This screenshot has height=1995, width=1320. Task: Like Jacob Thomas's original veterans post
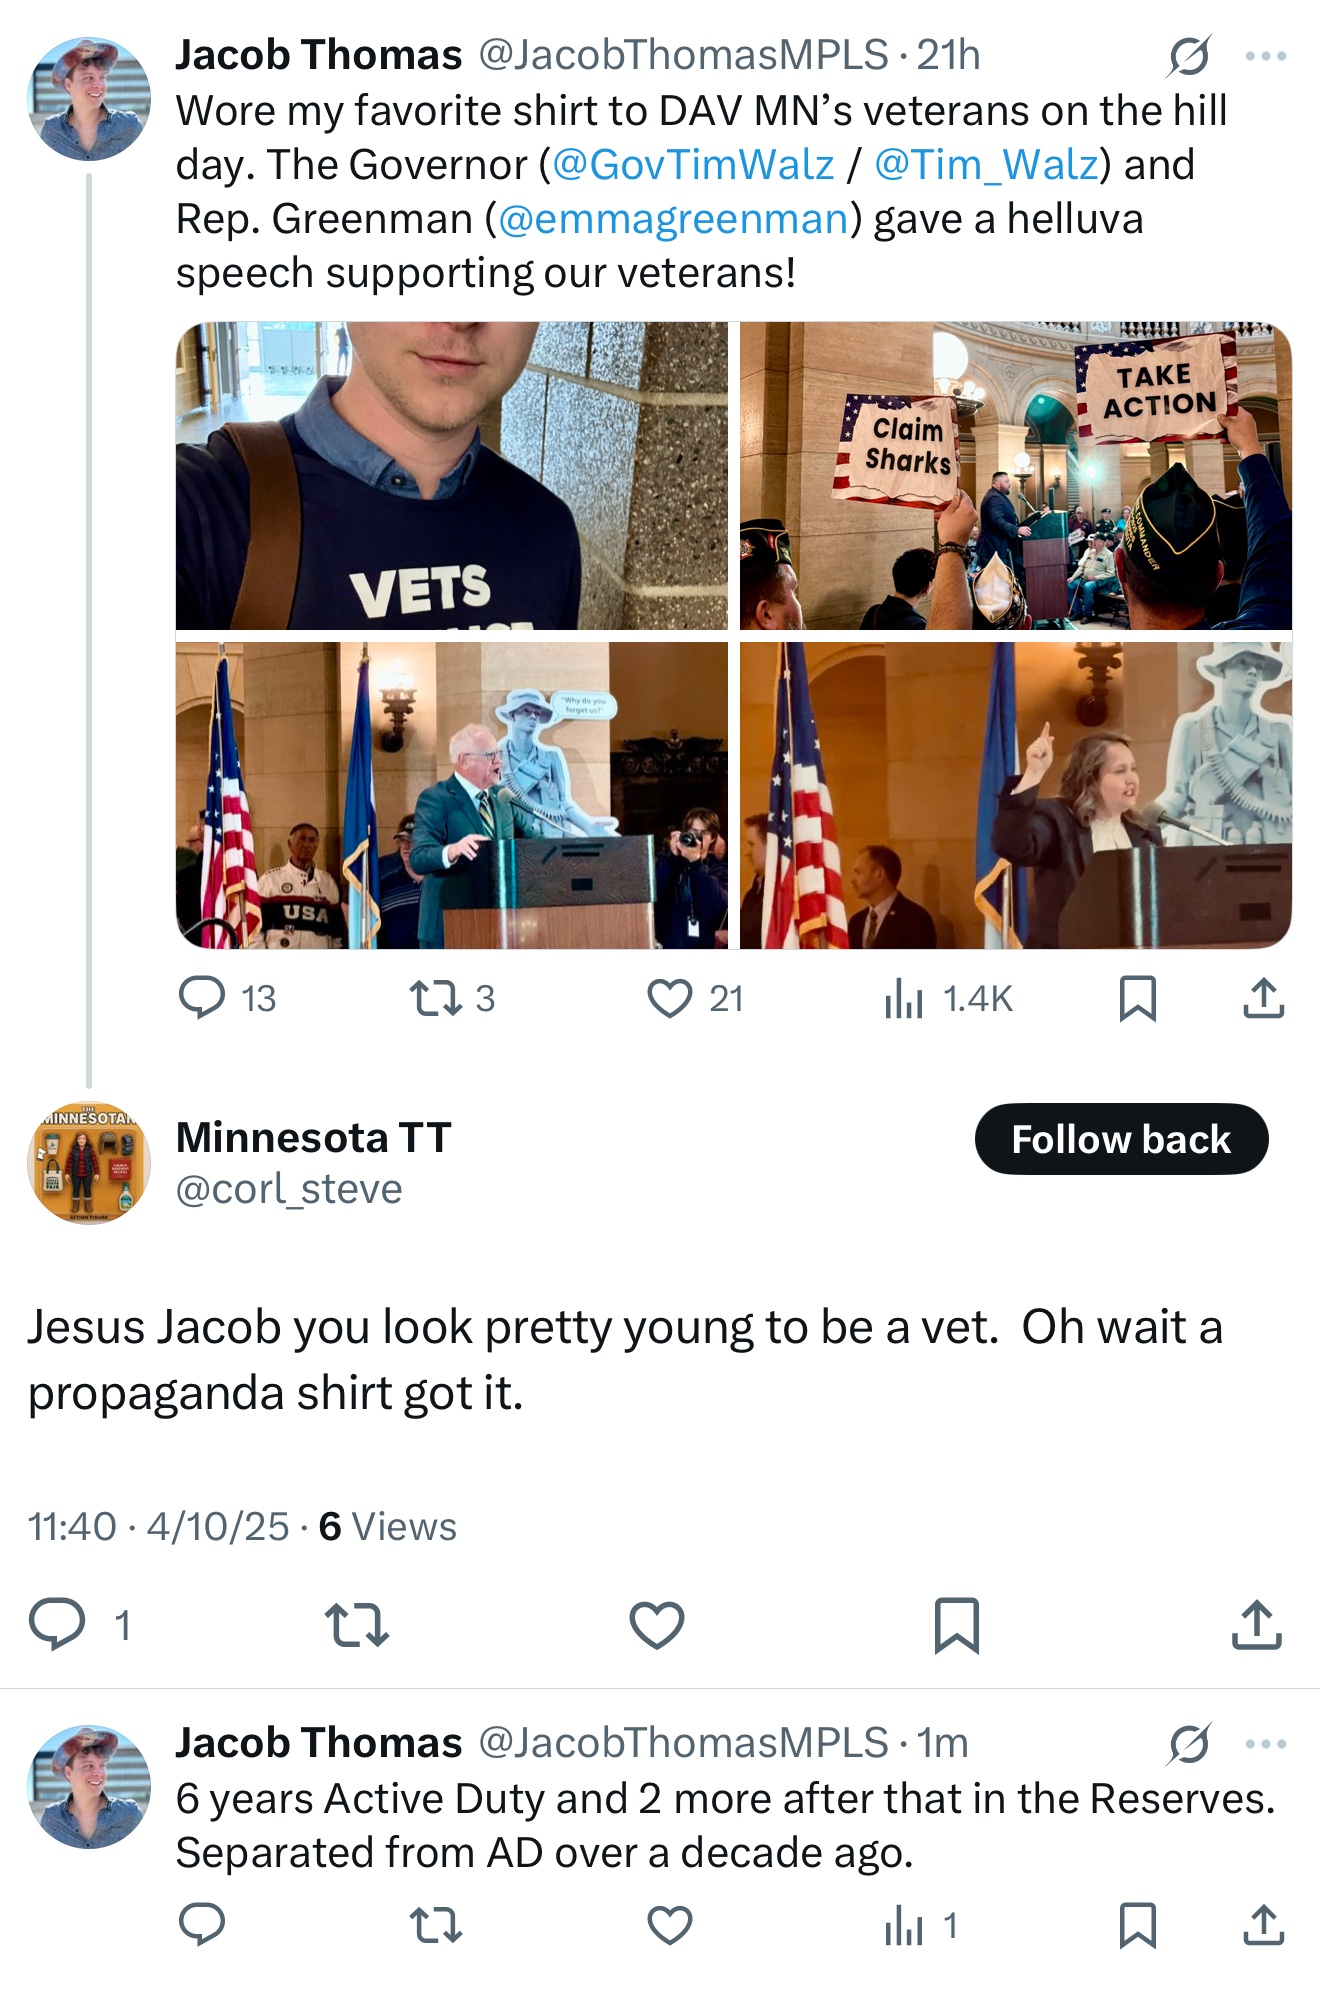670,998
